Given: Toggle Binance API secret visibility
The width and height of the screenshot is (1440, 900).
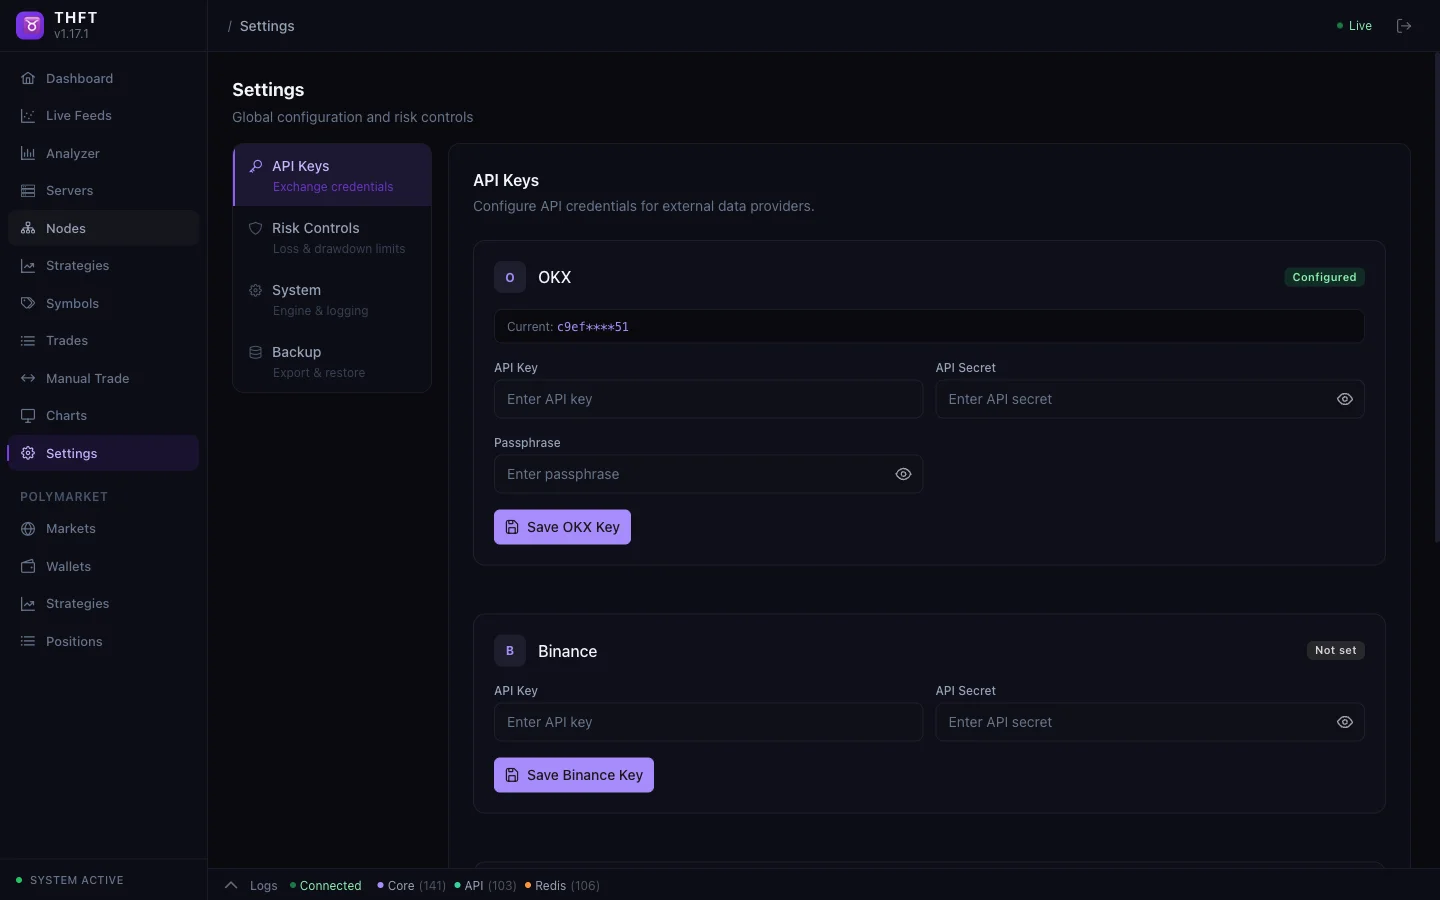Looking at the screenshot, I should (1345, 723).
